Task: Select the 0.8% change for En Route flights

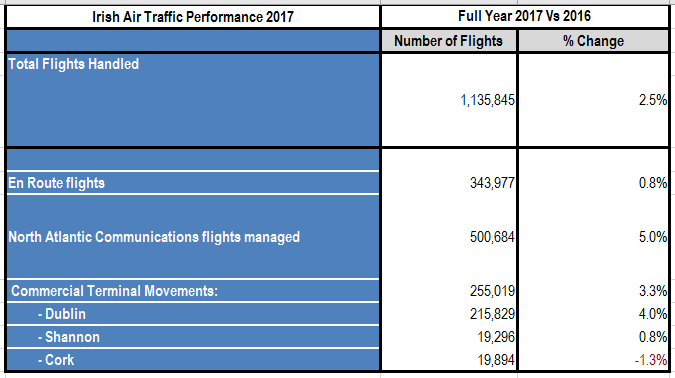Action: [x=653, y=183]
